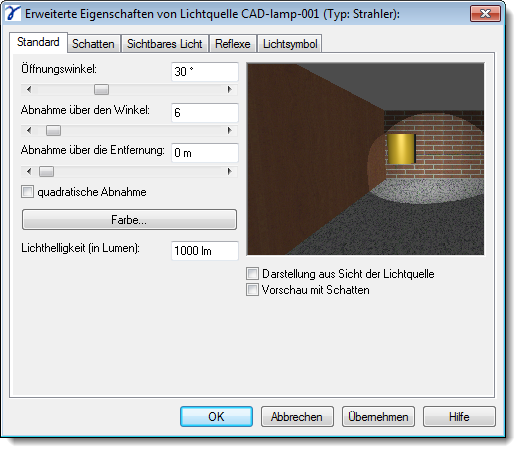Screen dimensions: 521x453
Task: Click the Abnahme über den Winkel field
Action: [x=205, y=113]
